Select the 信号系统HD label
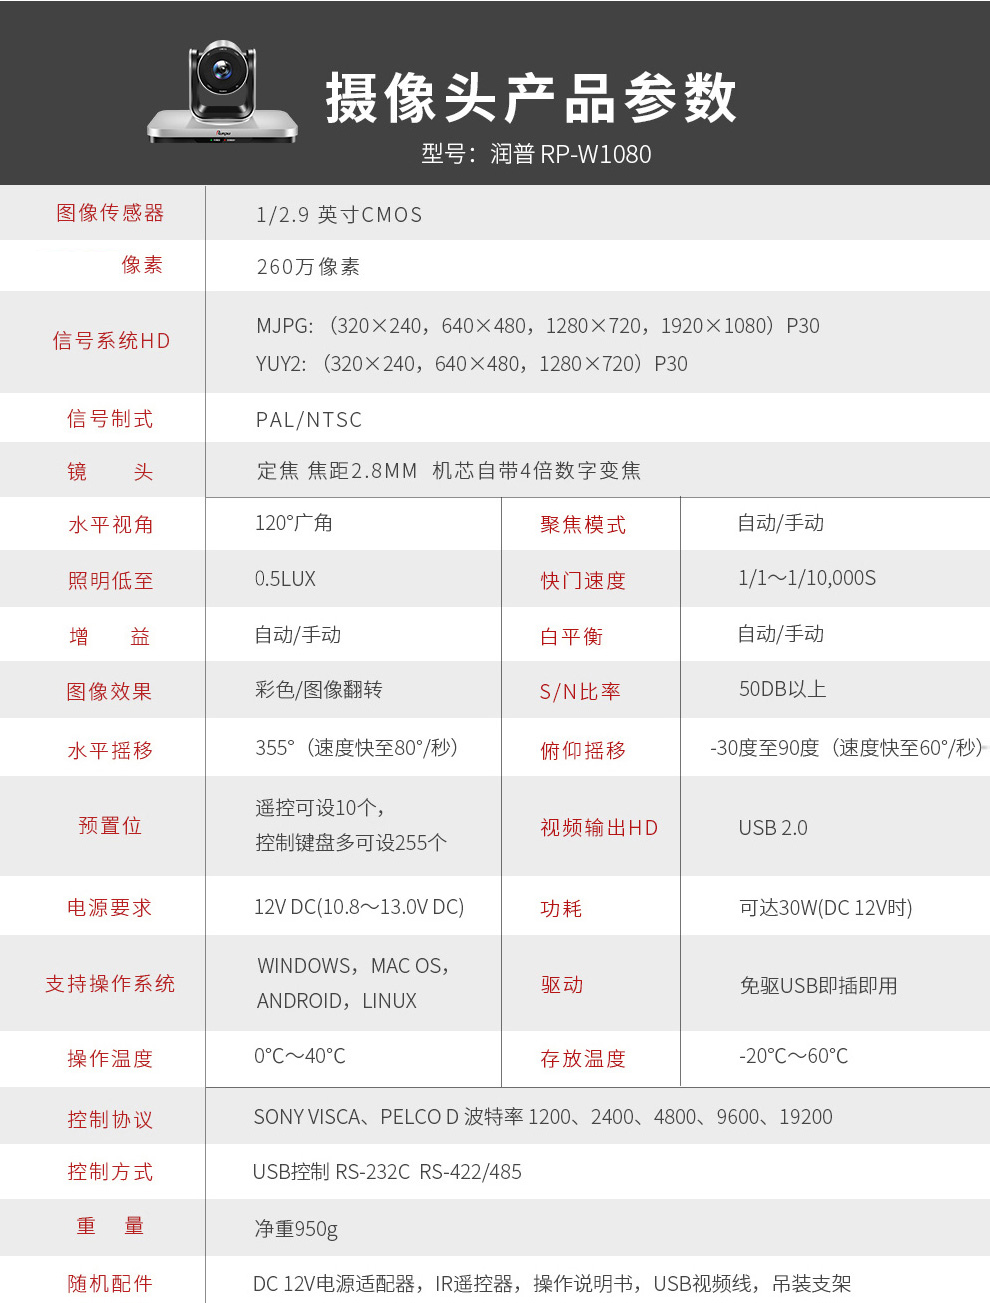 (111, 341)
